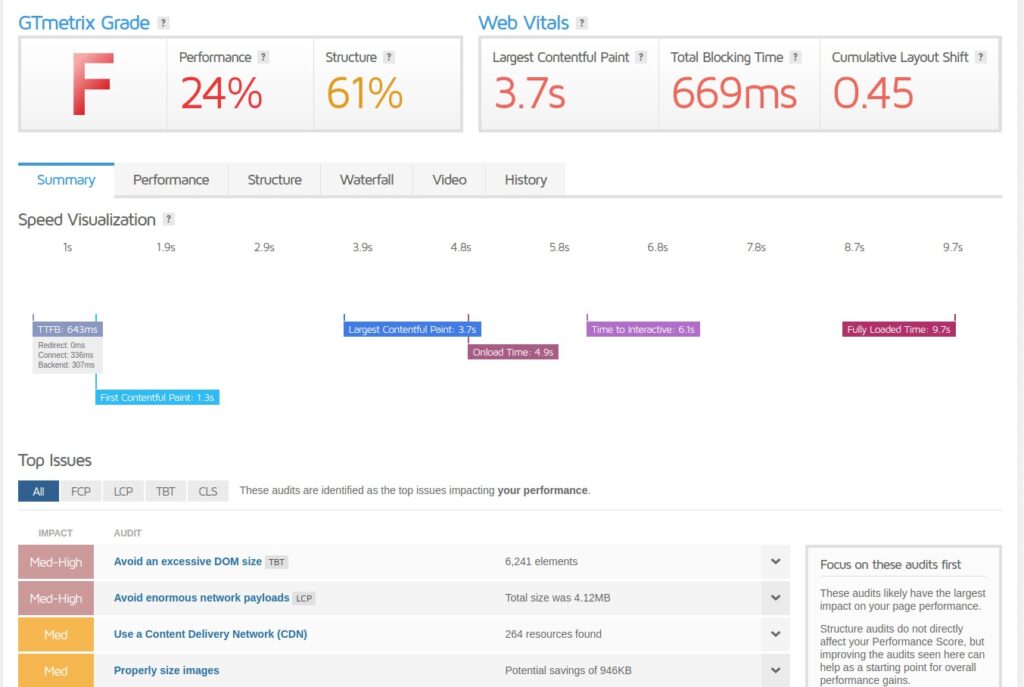Click help icon next to GTmetrix Grade
This screenshot has width=1024, height=687.
point(164,23)
